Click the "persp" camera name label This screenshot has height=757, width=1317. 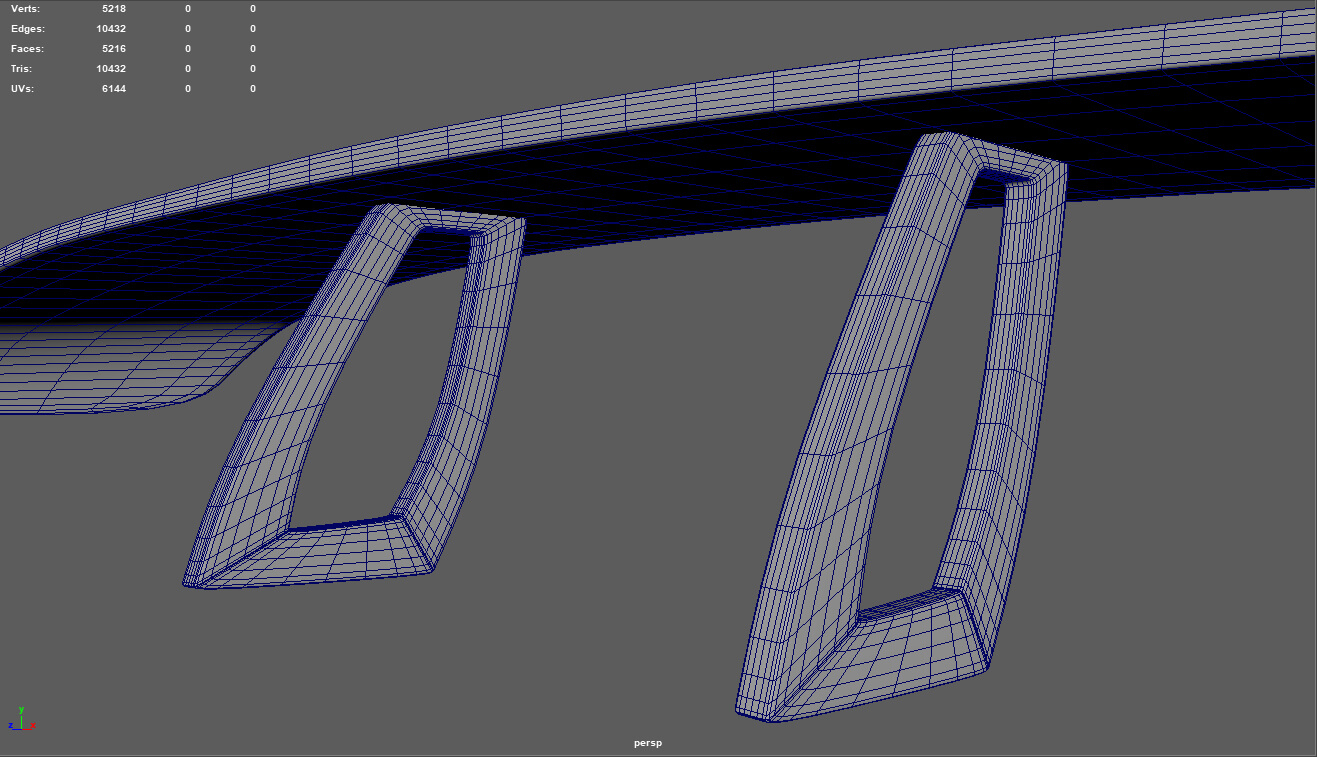648,743
